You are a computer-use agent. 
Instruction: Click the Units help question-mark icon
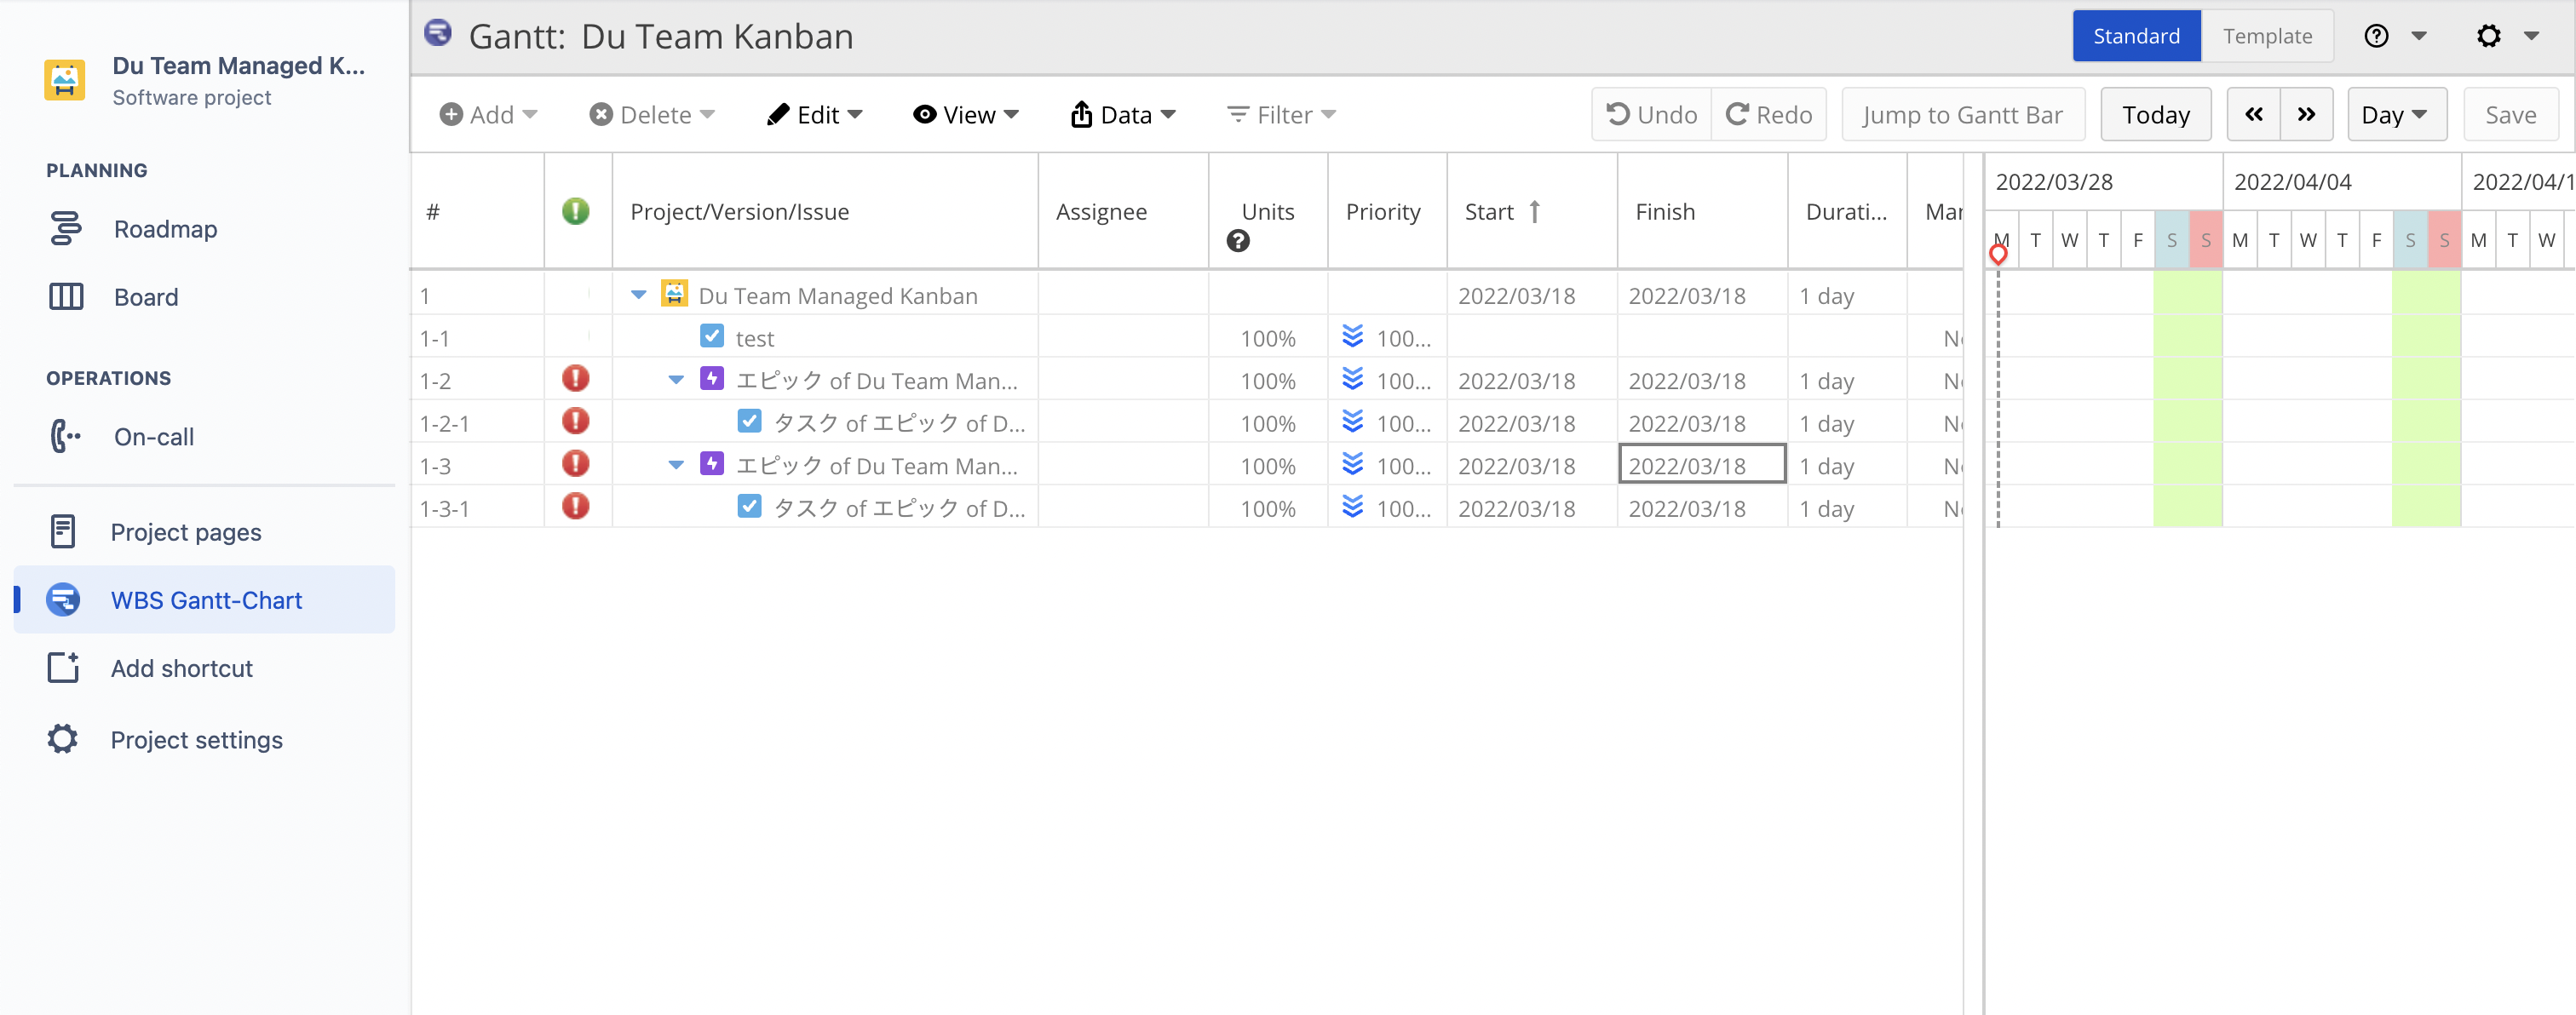[x=1237, y=241]
